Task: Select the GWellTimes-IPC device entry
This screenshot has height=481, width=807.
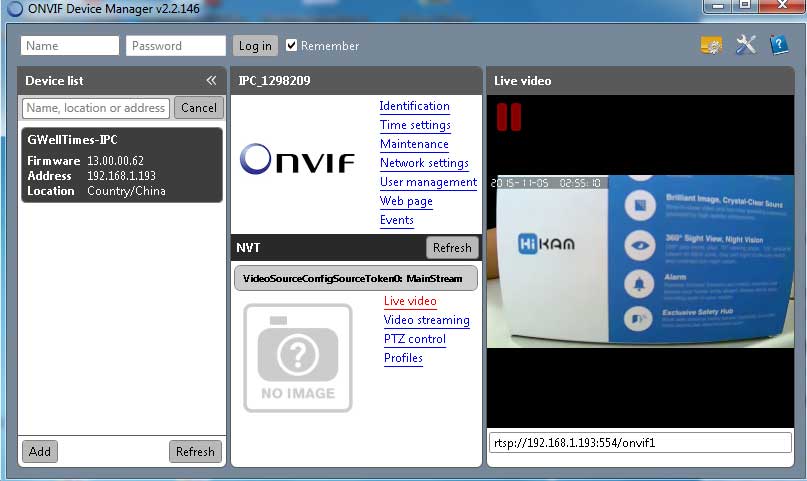Action: click(x=122, y=165)
